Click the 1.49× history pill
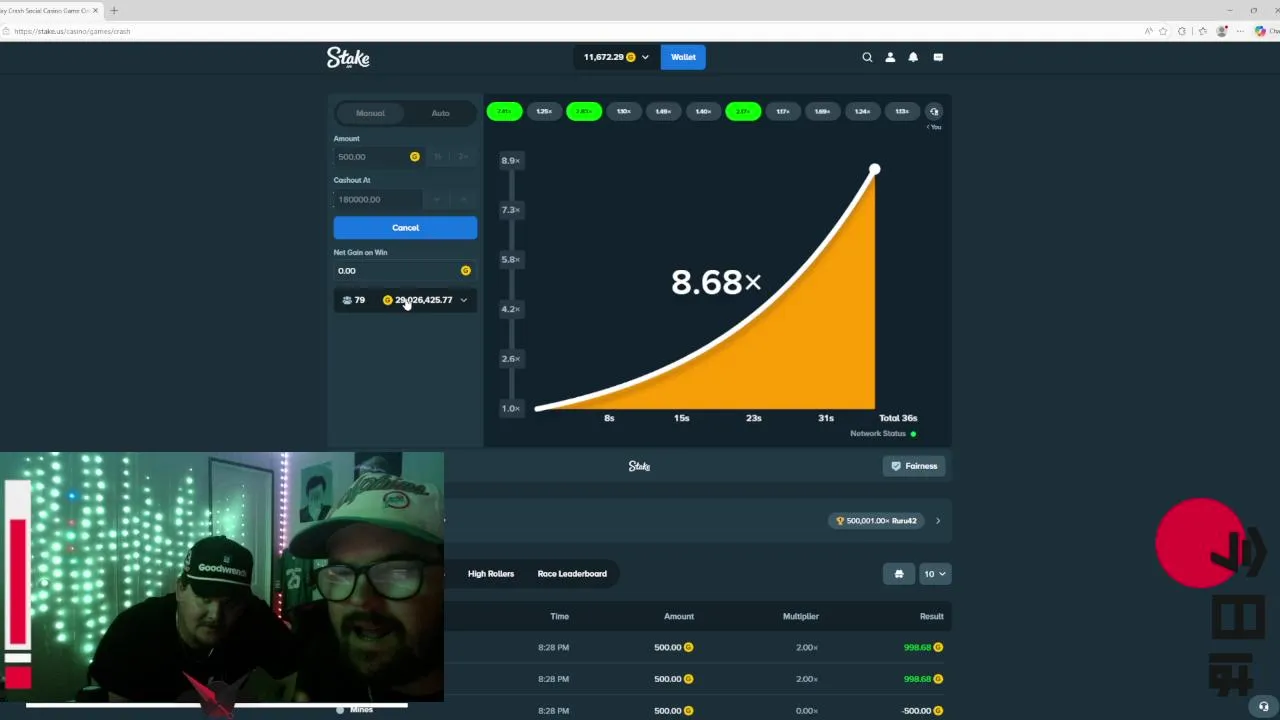This screenshot has height=720, width=1280. [663, 112]
